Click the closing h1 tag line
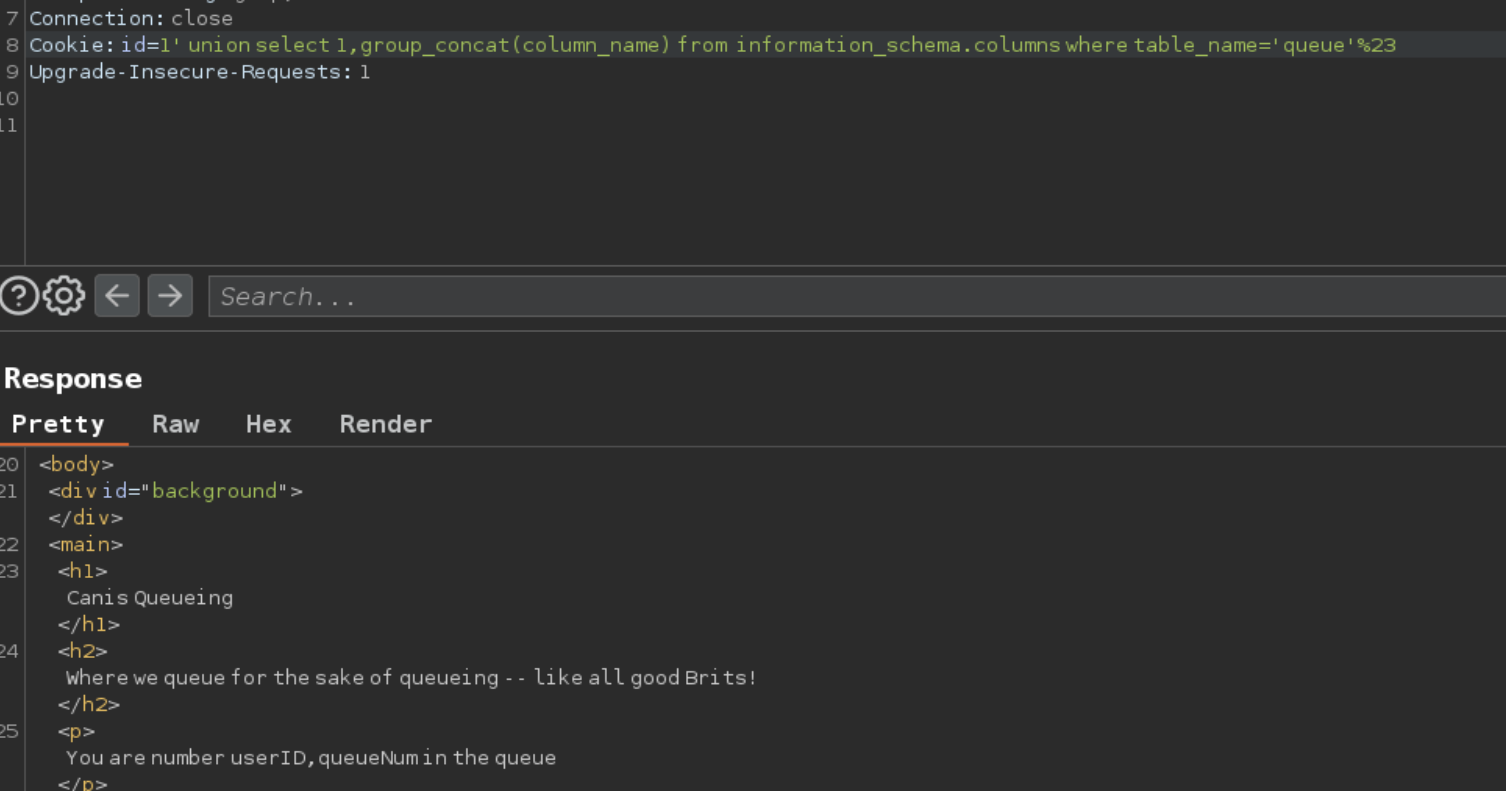This screenshot has width=1506, height=791. point(88,625)
